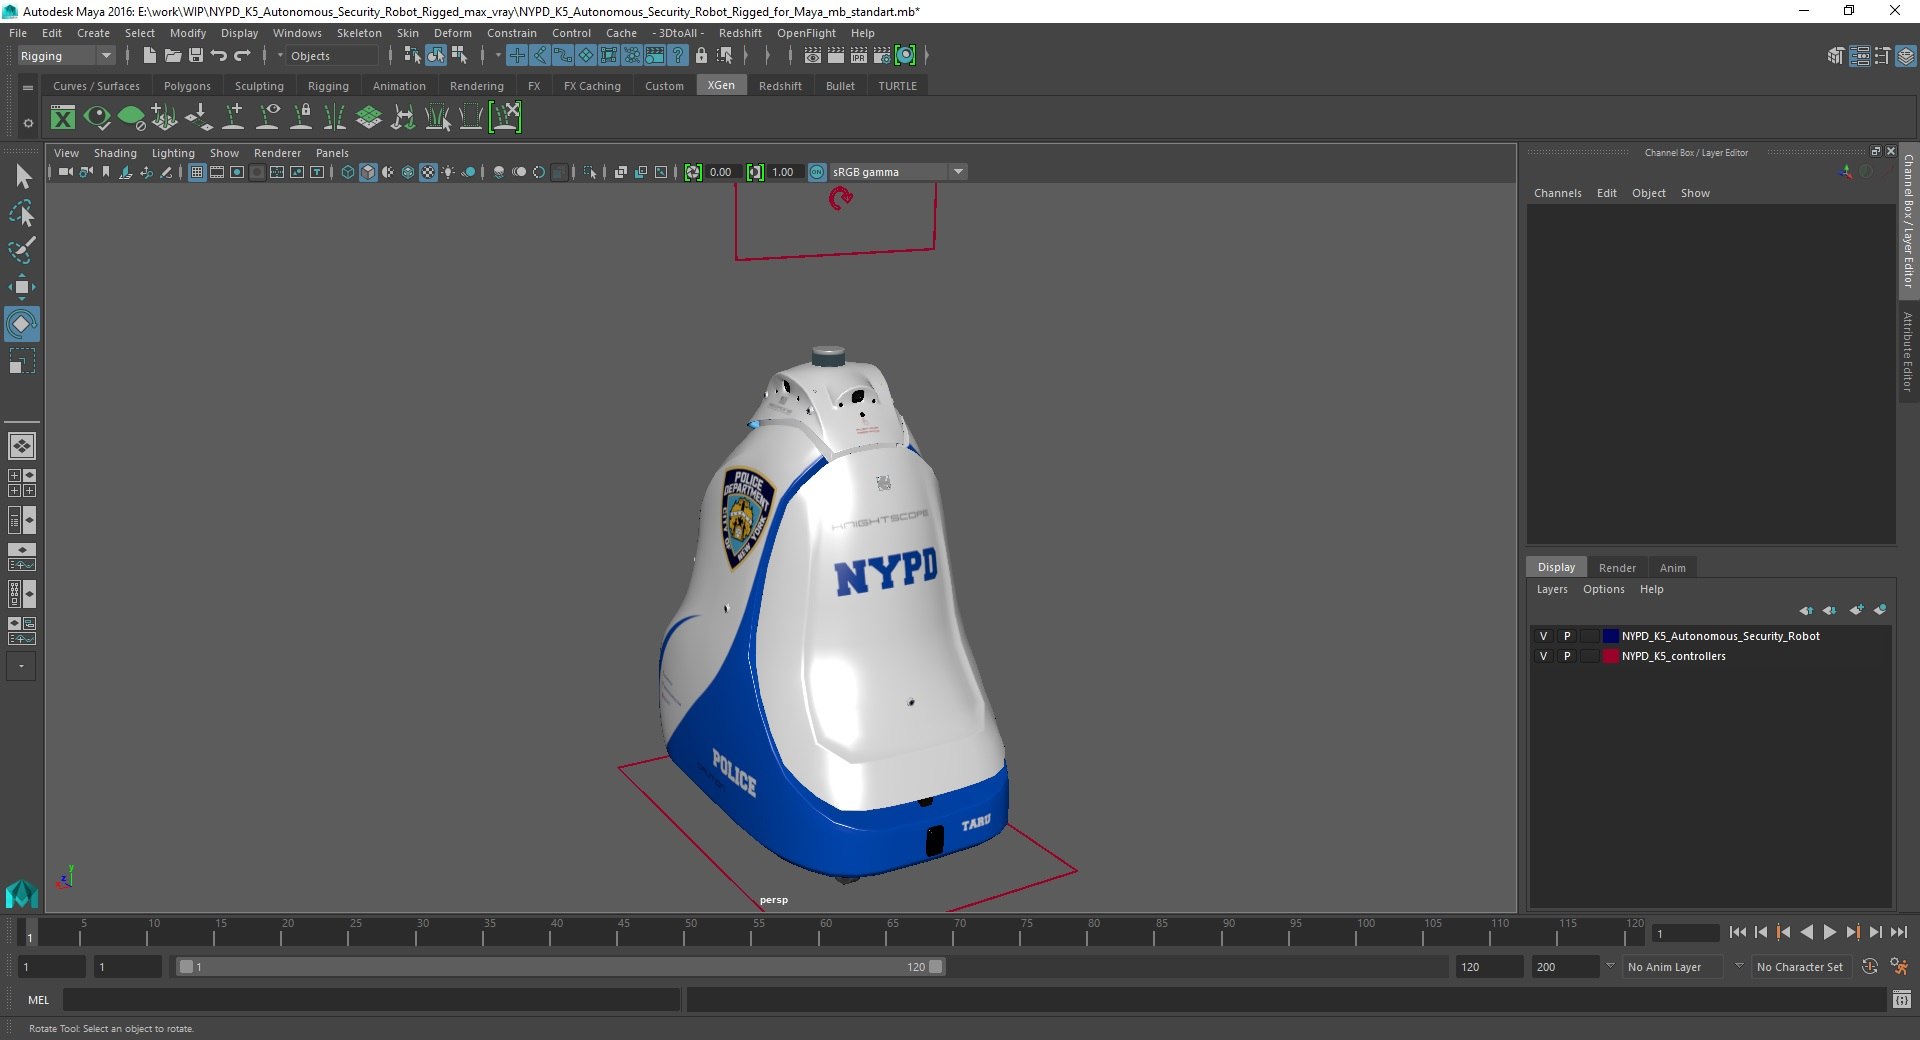Open the Objects selection mask dropdown

coord(331,56)
